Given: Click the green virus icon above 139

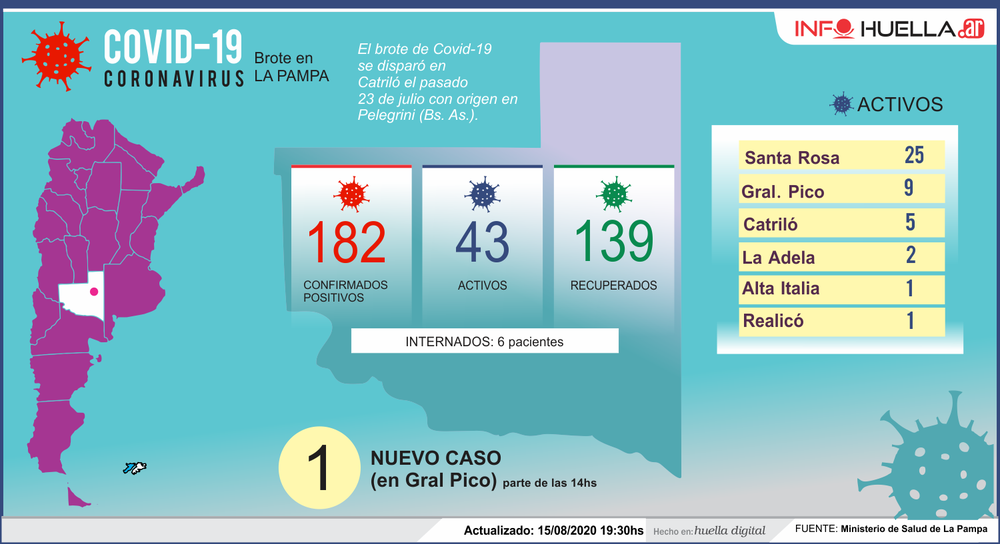Looking at the screenshot, I should tap(613, 193).
